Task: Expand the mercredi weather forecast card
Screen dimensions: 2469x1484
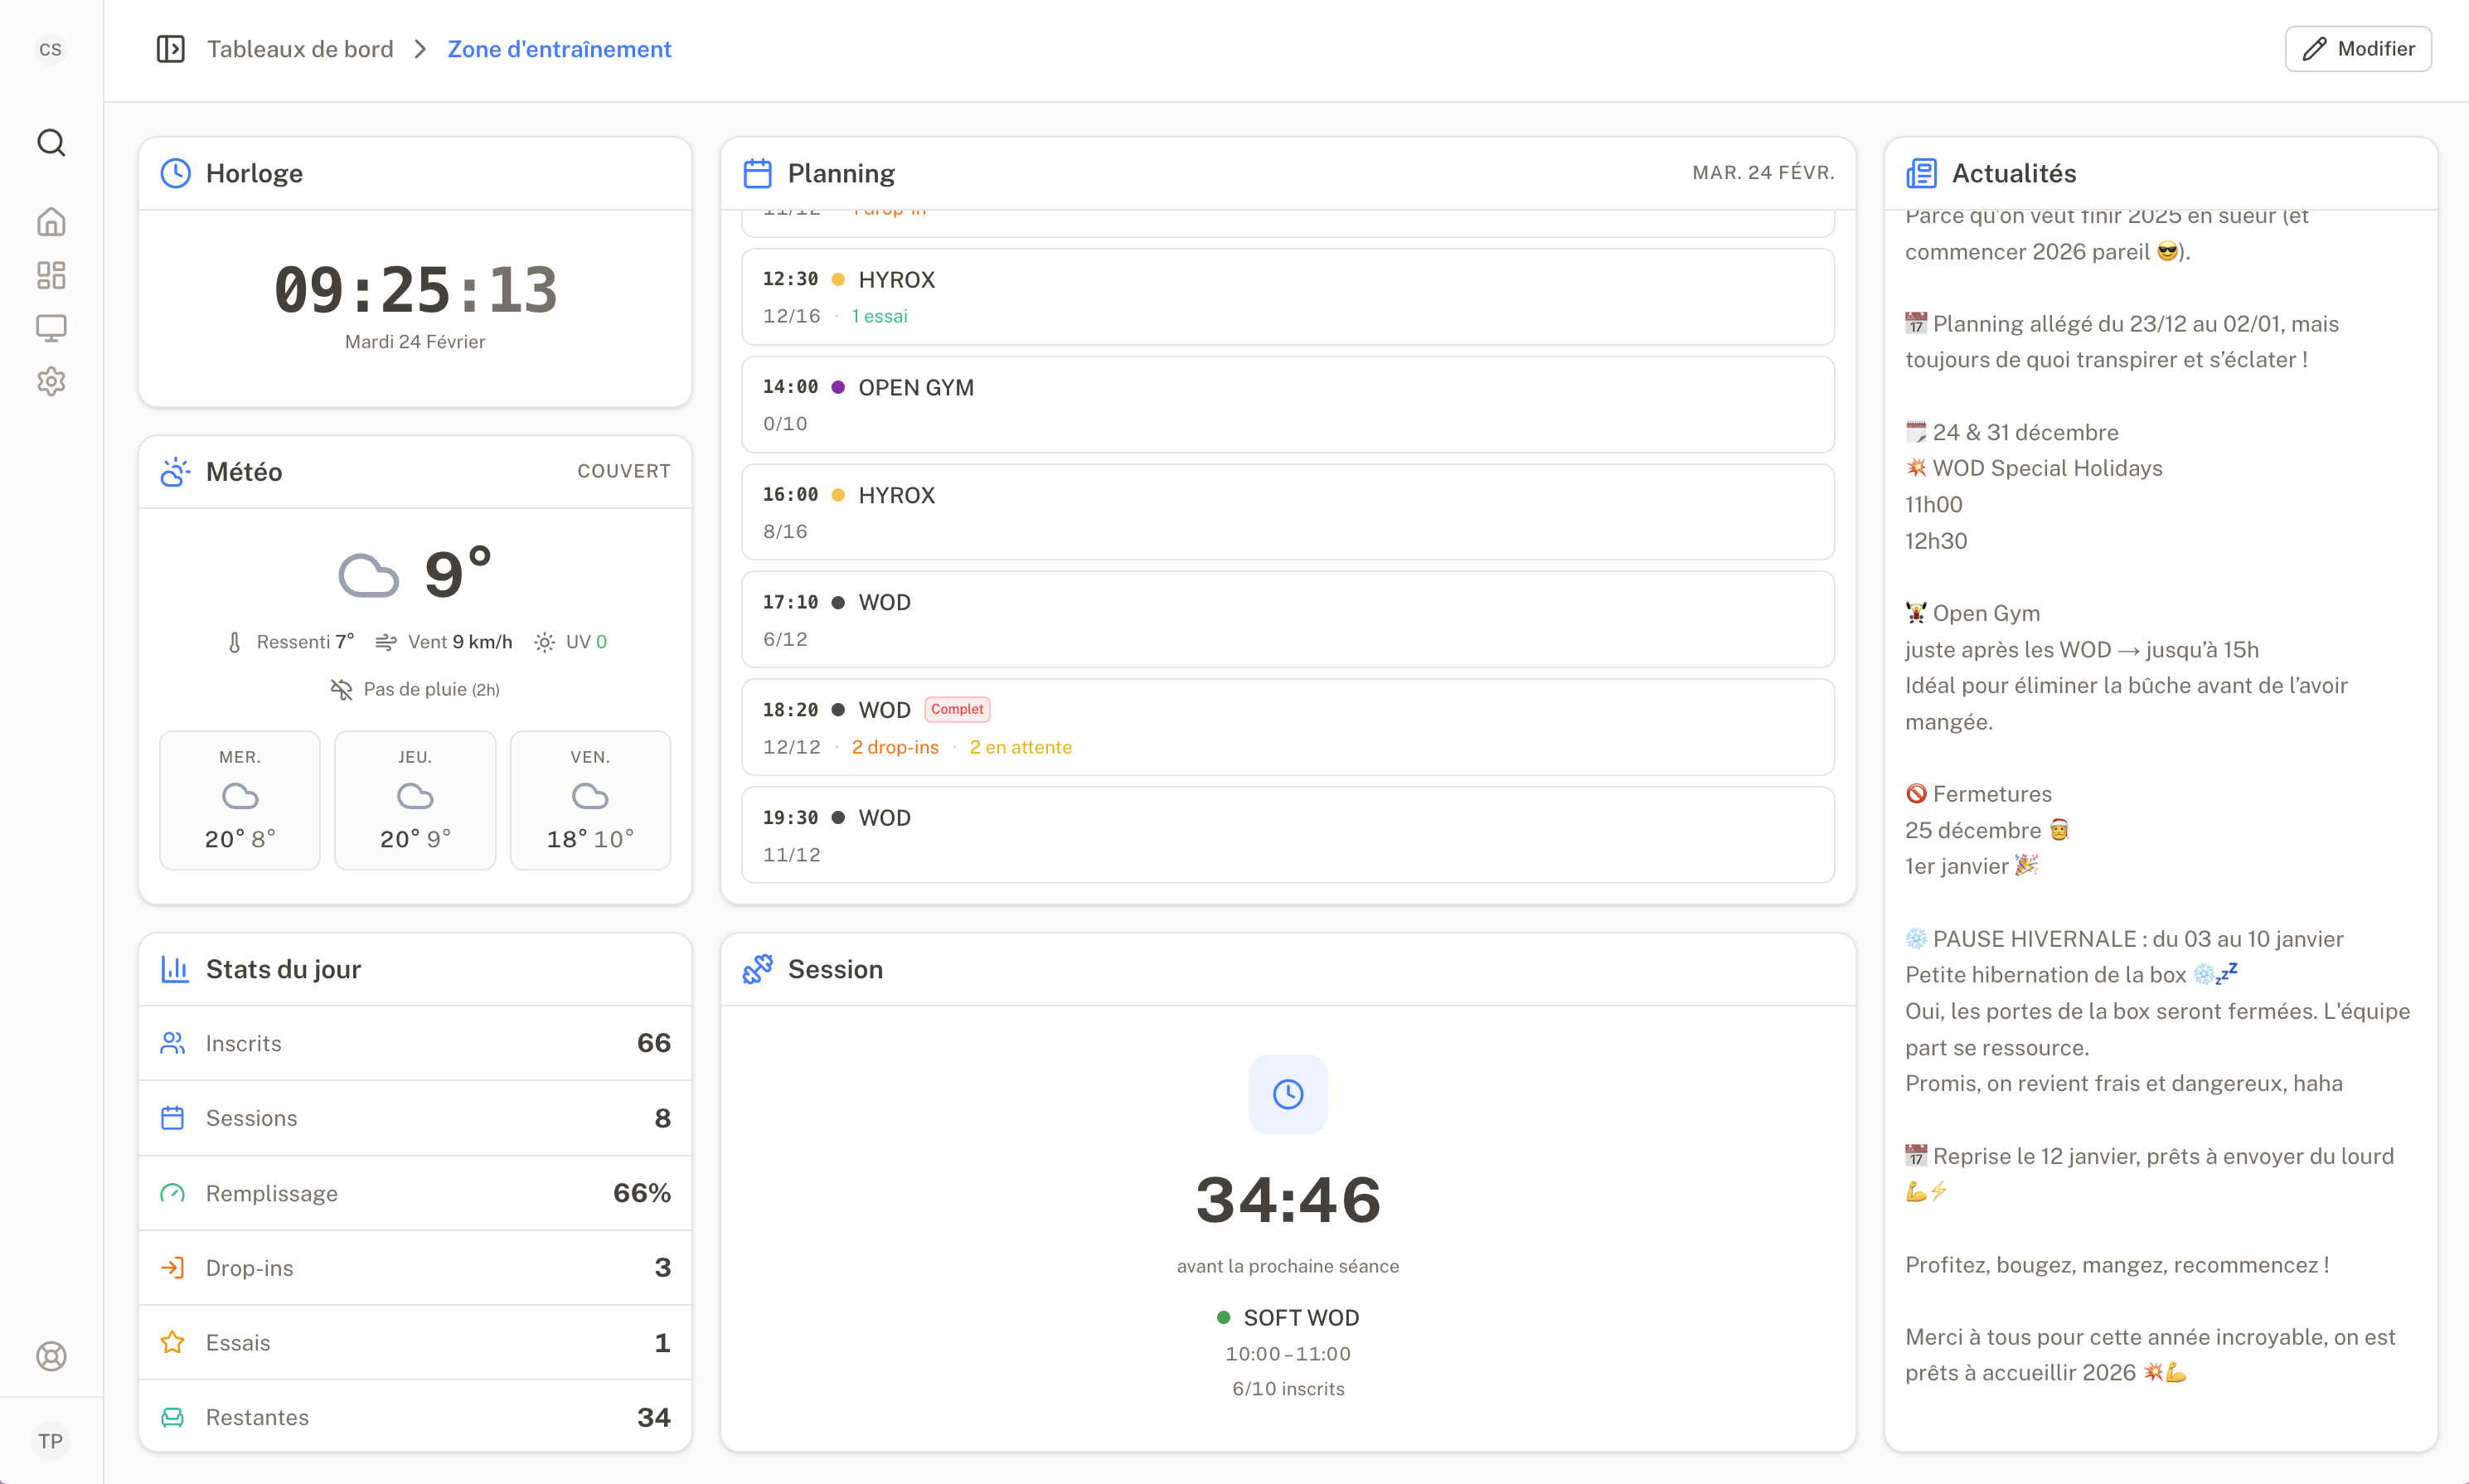Action: [240, 799]
